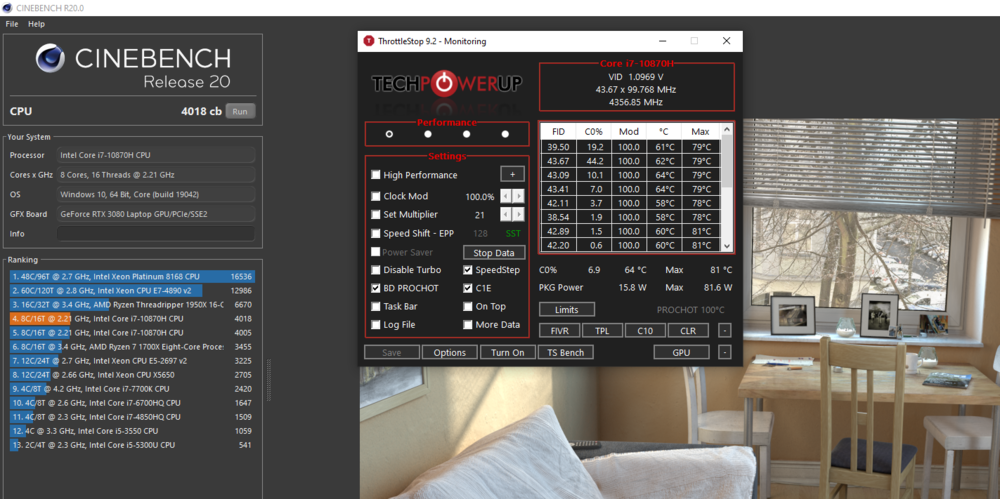Enable the High Performance checkbox
This screenshot has height=499, width=1000.
click(x=376, y=175)
